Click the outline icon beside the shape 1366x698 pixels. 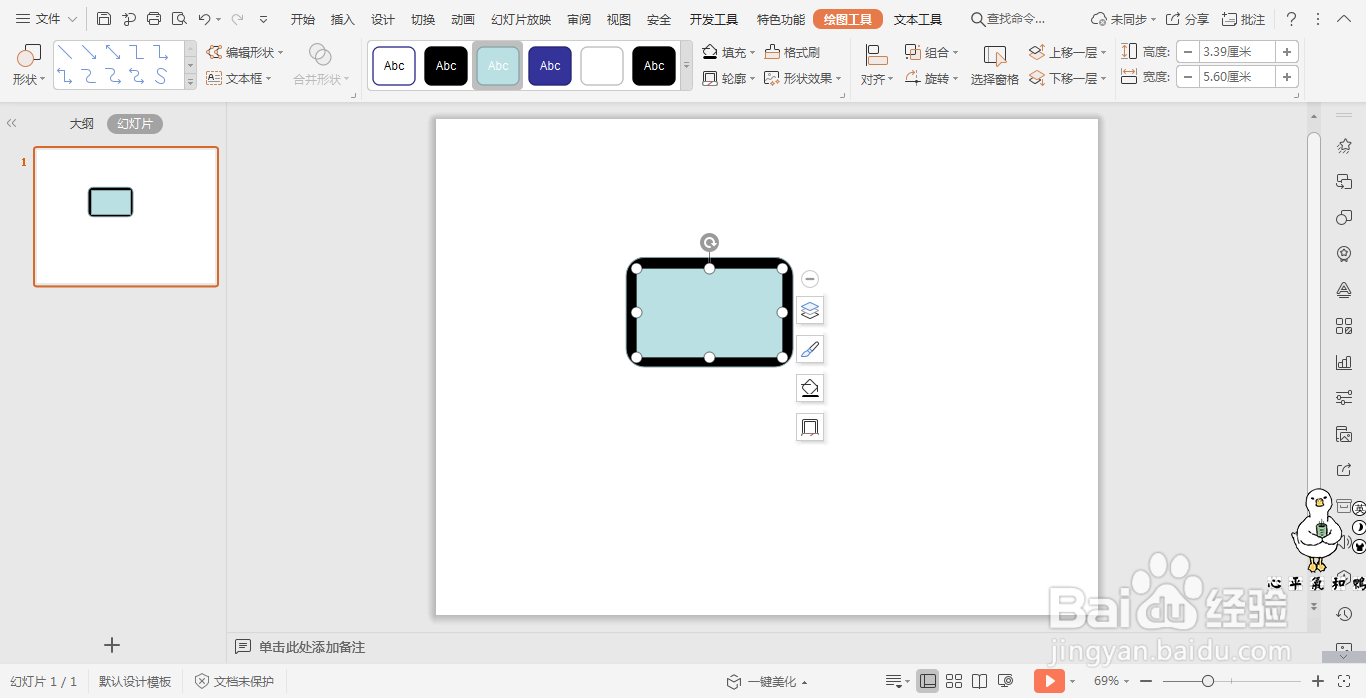point(810,427)
